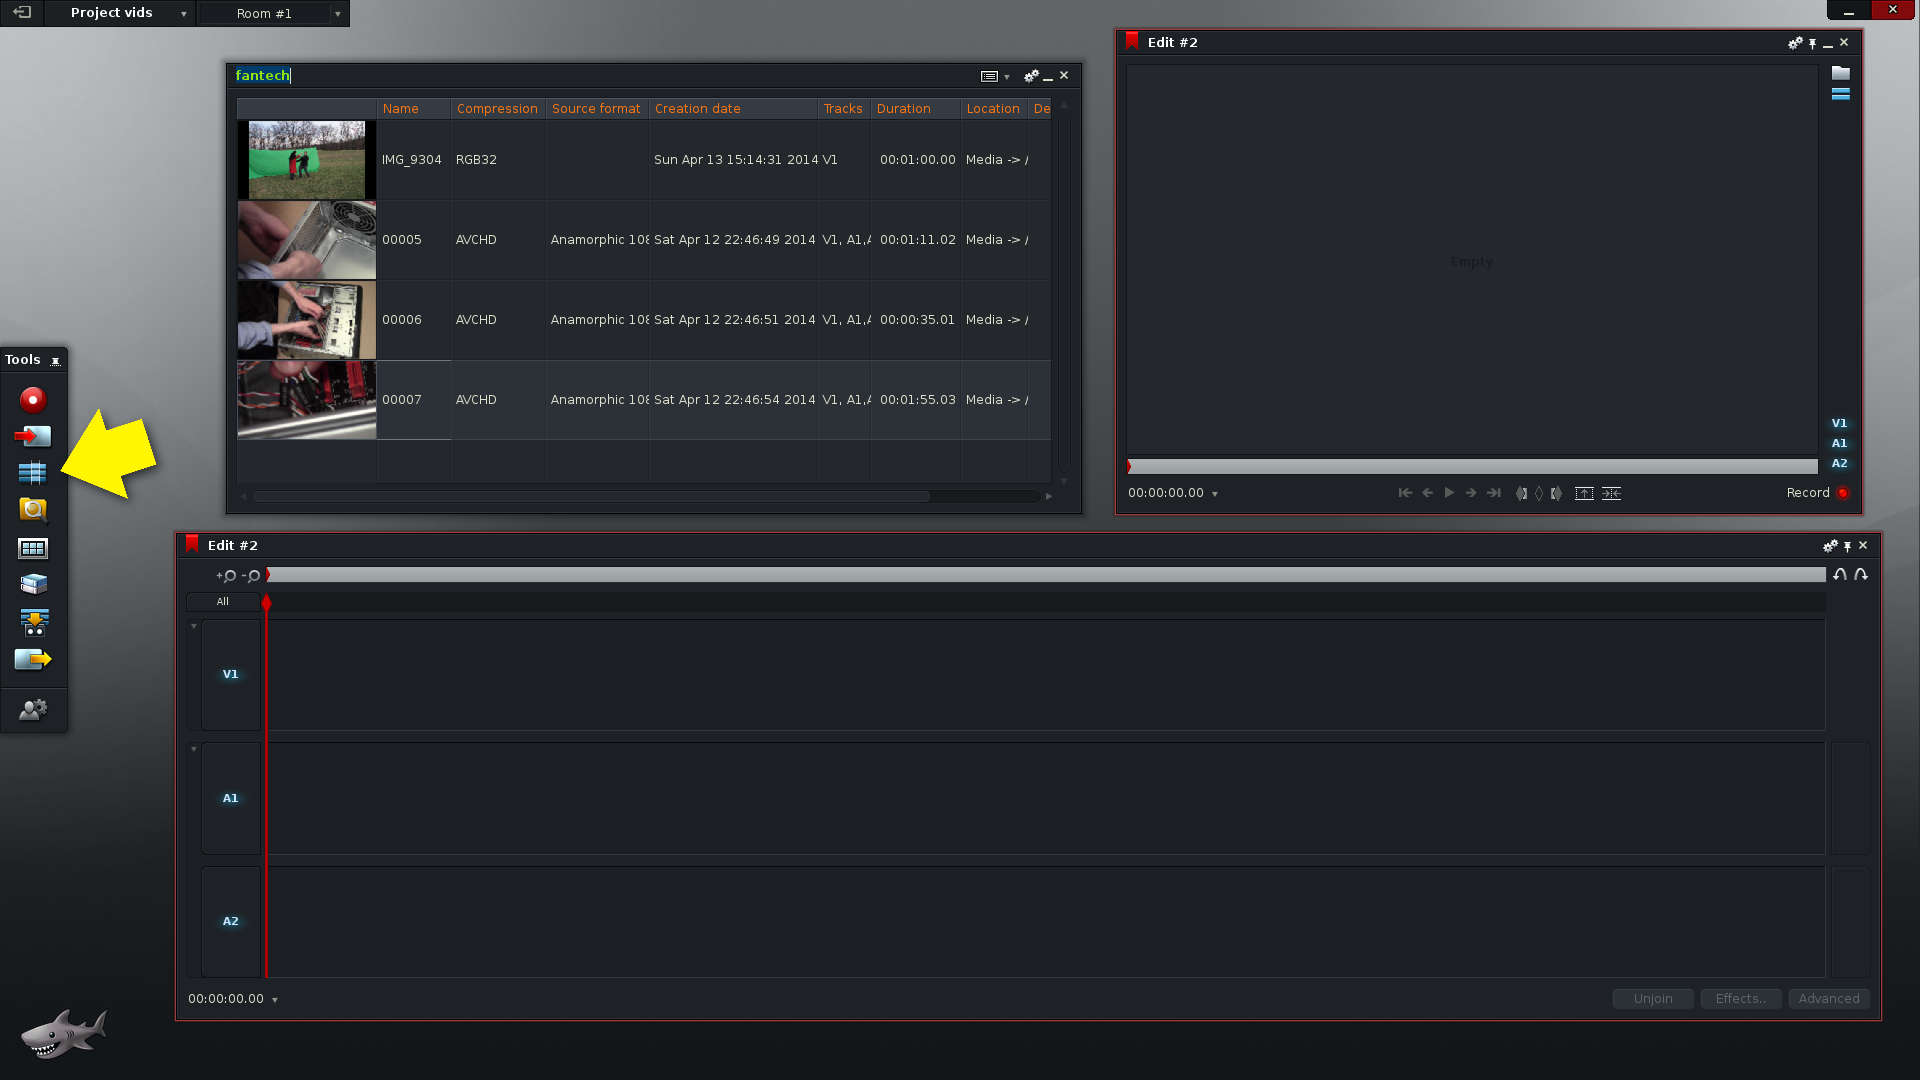This screenshot has height=1080, width=1920.
Task: Open the Import clips tool
Action: pyautogui.click(x=33, y=437)
